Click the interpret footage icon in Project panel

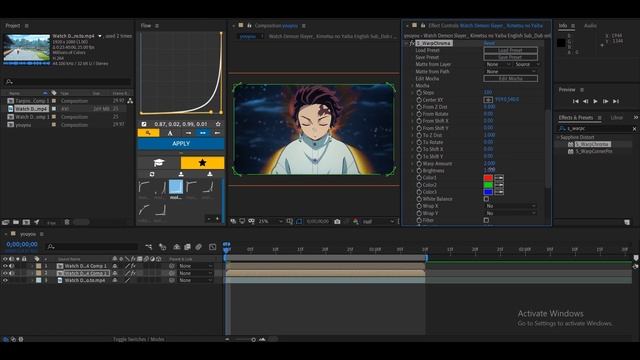click(x=5, y=222)
